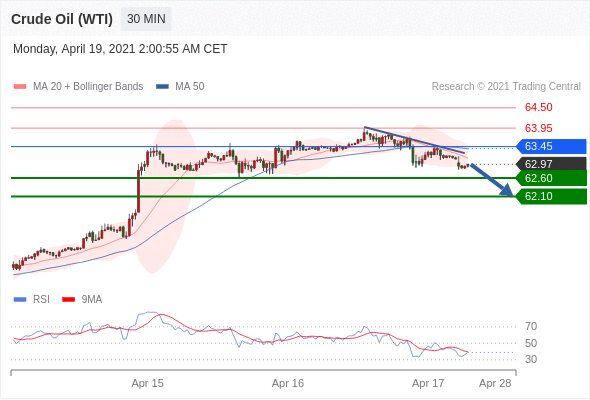Click the Crude Oil (WTI) title
This screenshot has height=400, width=590.
pyautogui.click(x=62, y=19)
